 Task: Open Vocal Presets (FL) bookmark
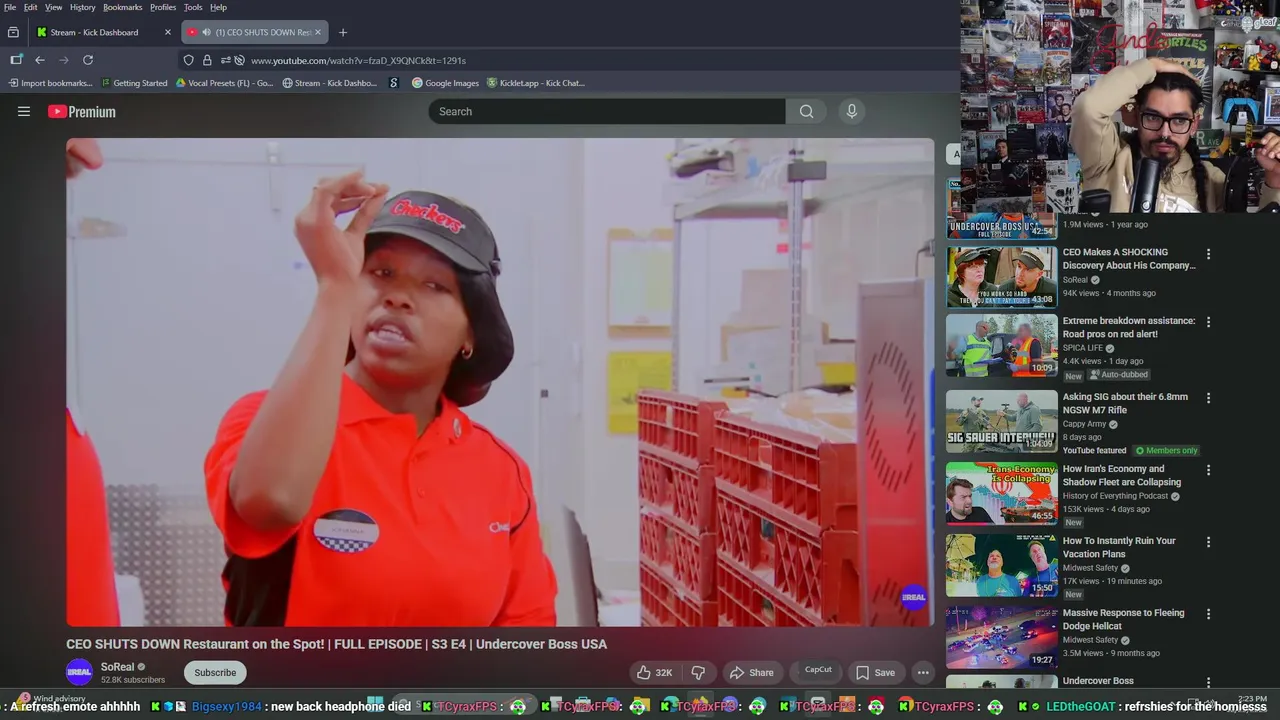224,83
